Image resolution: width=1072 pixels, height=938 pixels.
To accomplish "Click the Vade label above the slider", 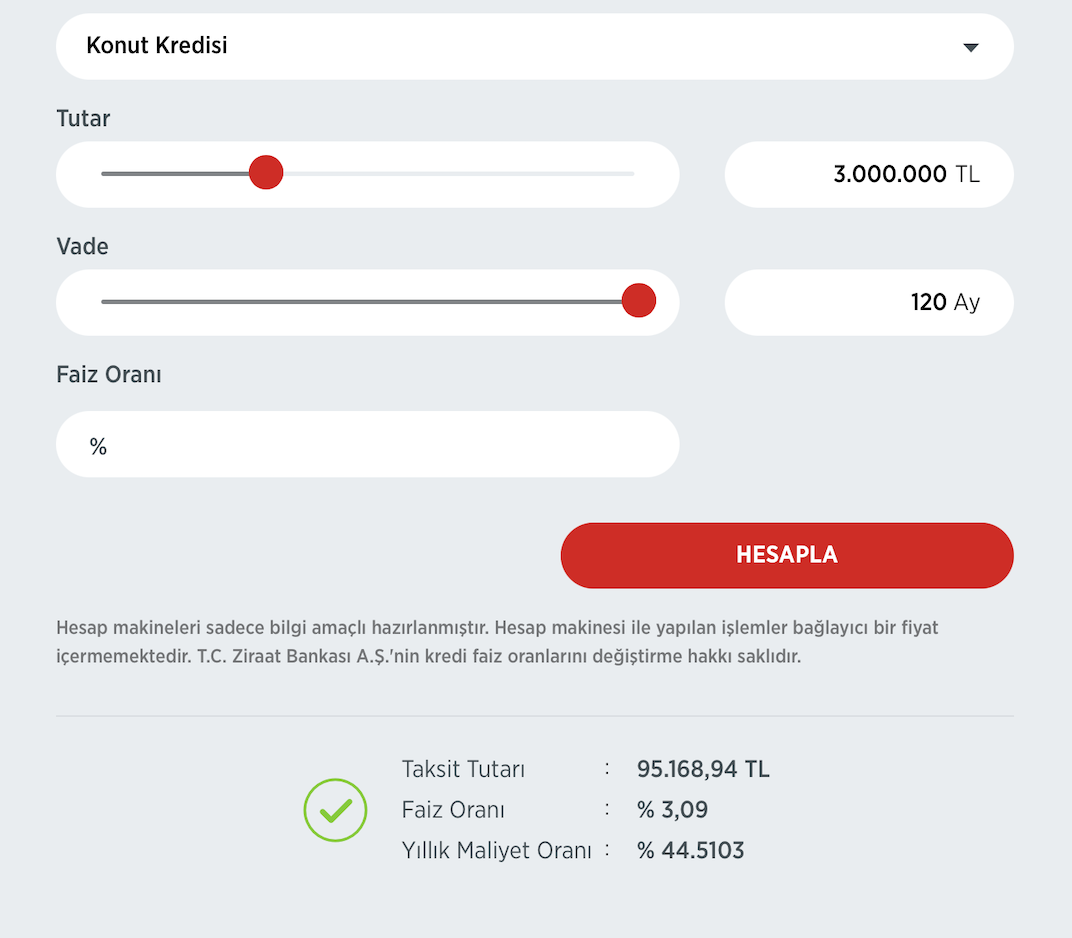I will [x=82, y=246].
